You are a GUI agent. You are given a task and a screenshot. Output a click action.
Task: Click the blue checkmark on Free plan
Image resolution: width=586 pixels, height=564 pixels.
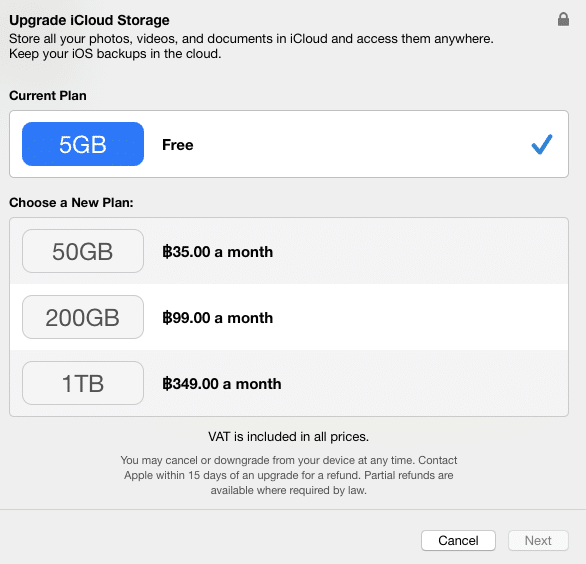(x=542, y=144)
